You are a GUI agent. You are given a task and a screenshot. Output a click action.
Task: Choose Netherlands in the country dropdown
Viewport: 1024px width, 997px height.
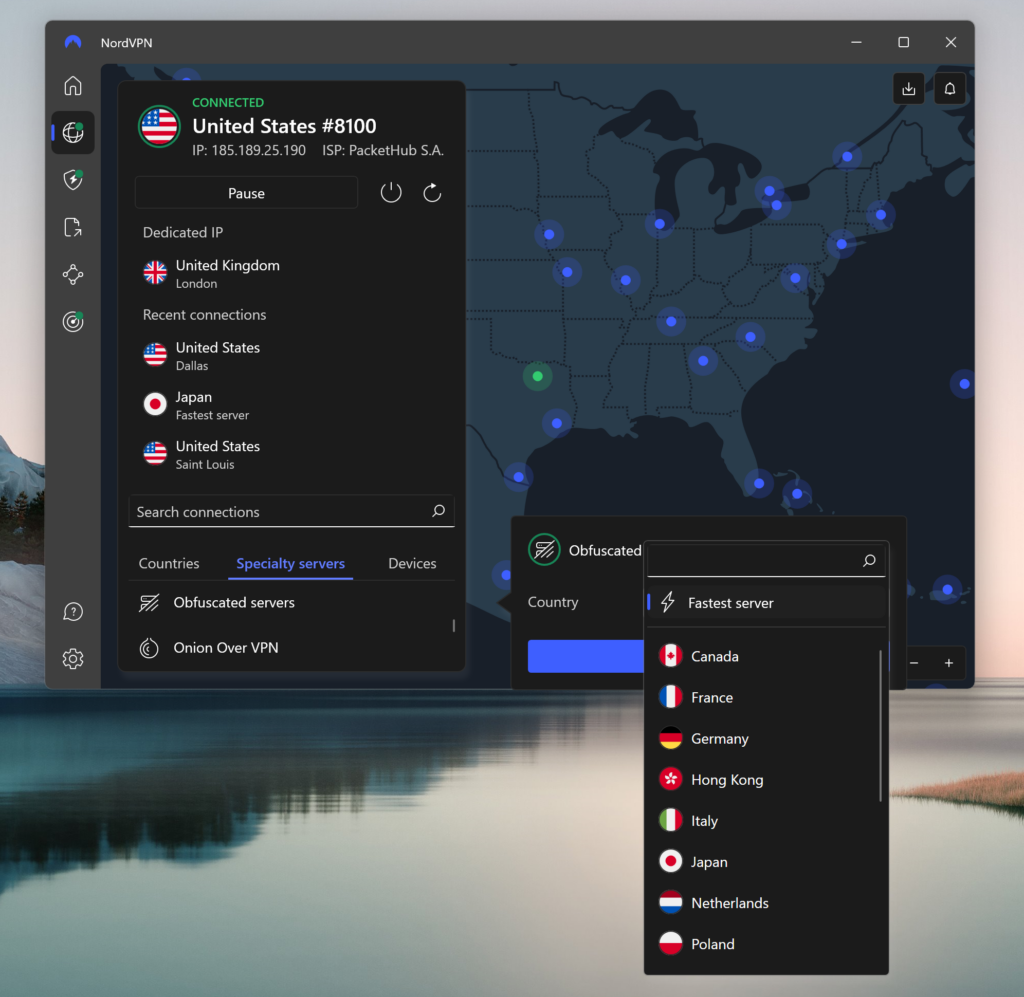coord(765,903)
